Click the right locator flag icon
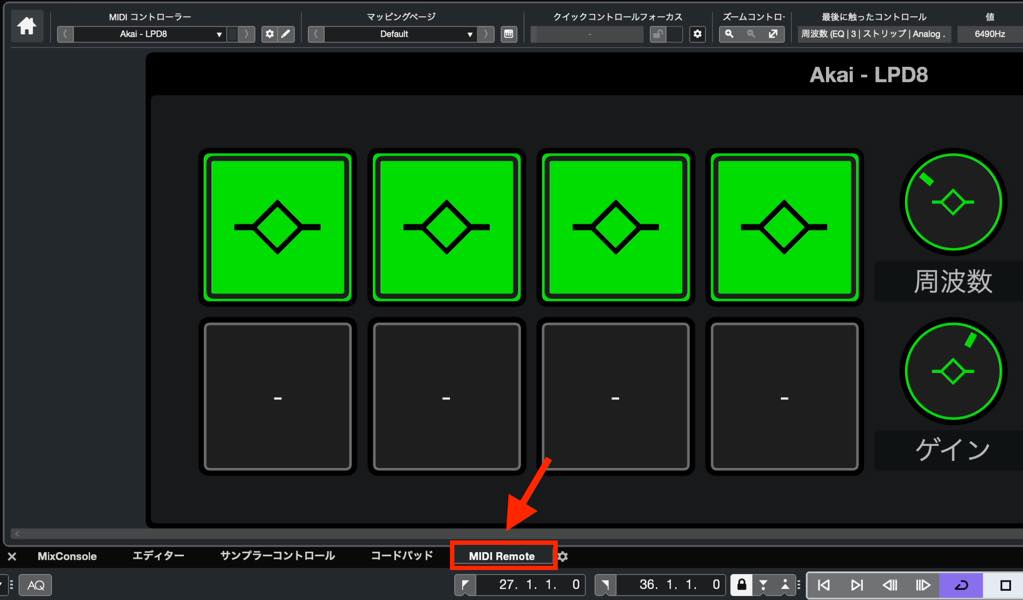Image resolution: width=1023 pixels, height=600 pixels. 605,585
